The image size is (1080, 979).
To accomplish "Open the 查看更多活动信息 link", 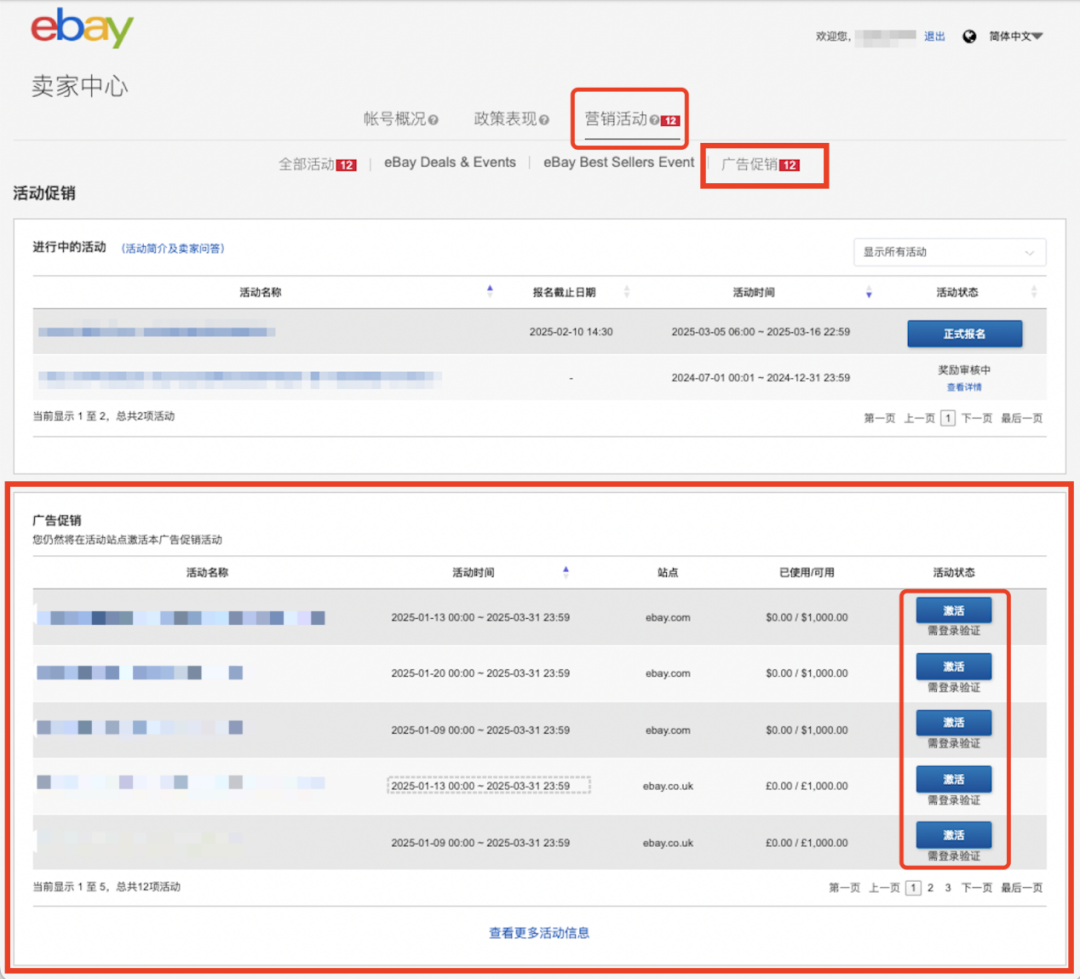I will pos(540,931).
